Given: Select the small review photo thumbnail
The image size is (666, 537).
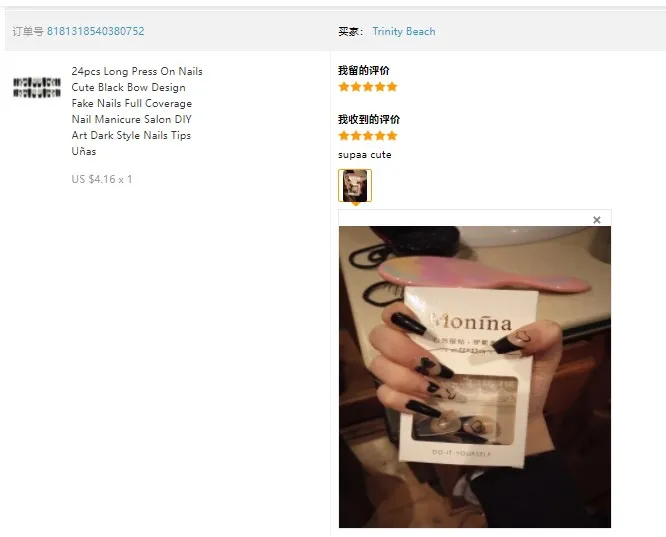Looking at the screenshot, I should coord(355,186).
